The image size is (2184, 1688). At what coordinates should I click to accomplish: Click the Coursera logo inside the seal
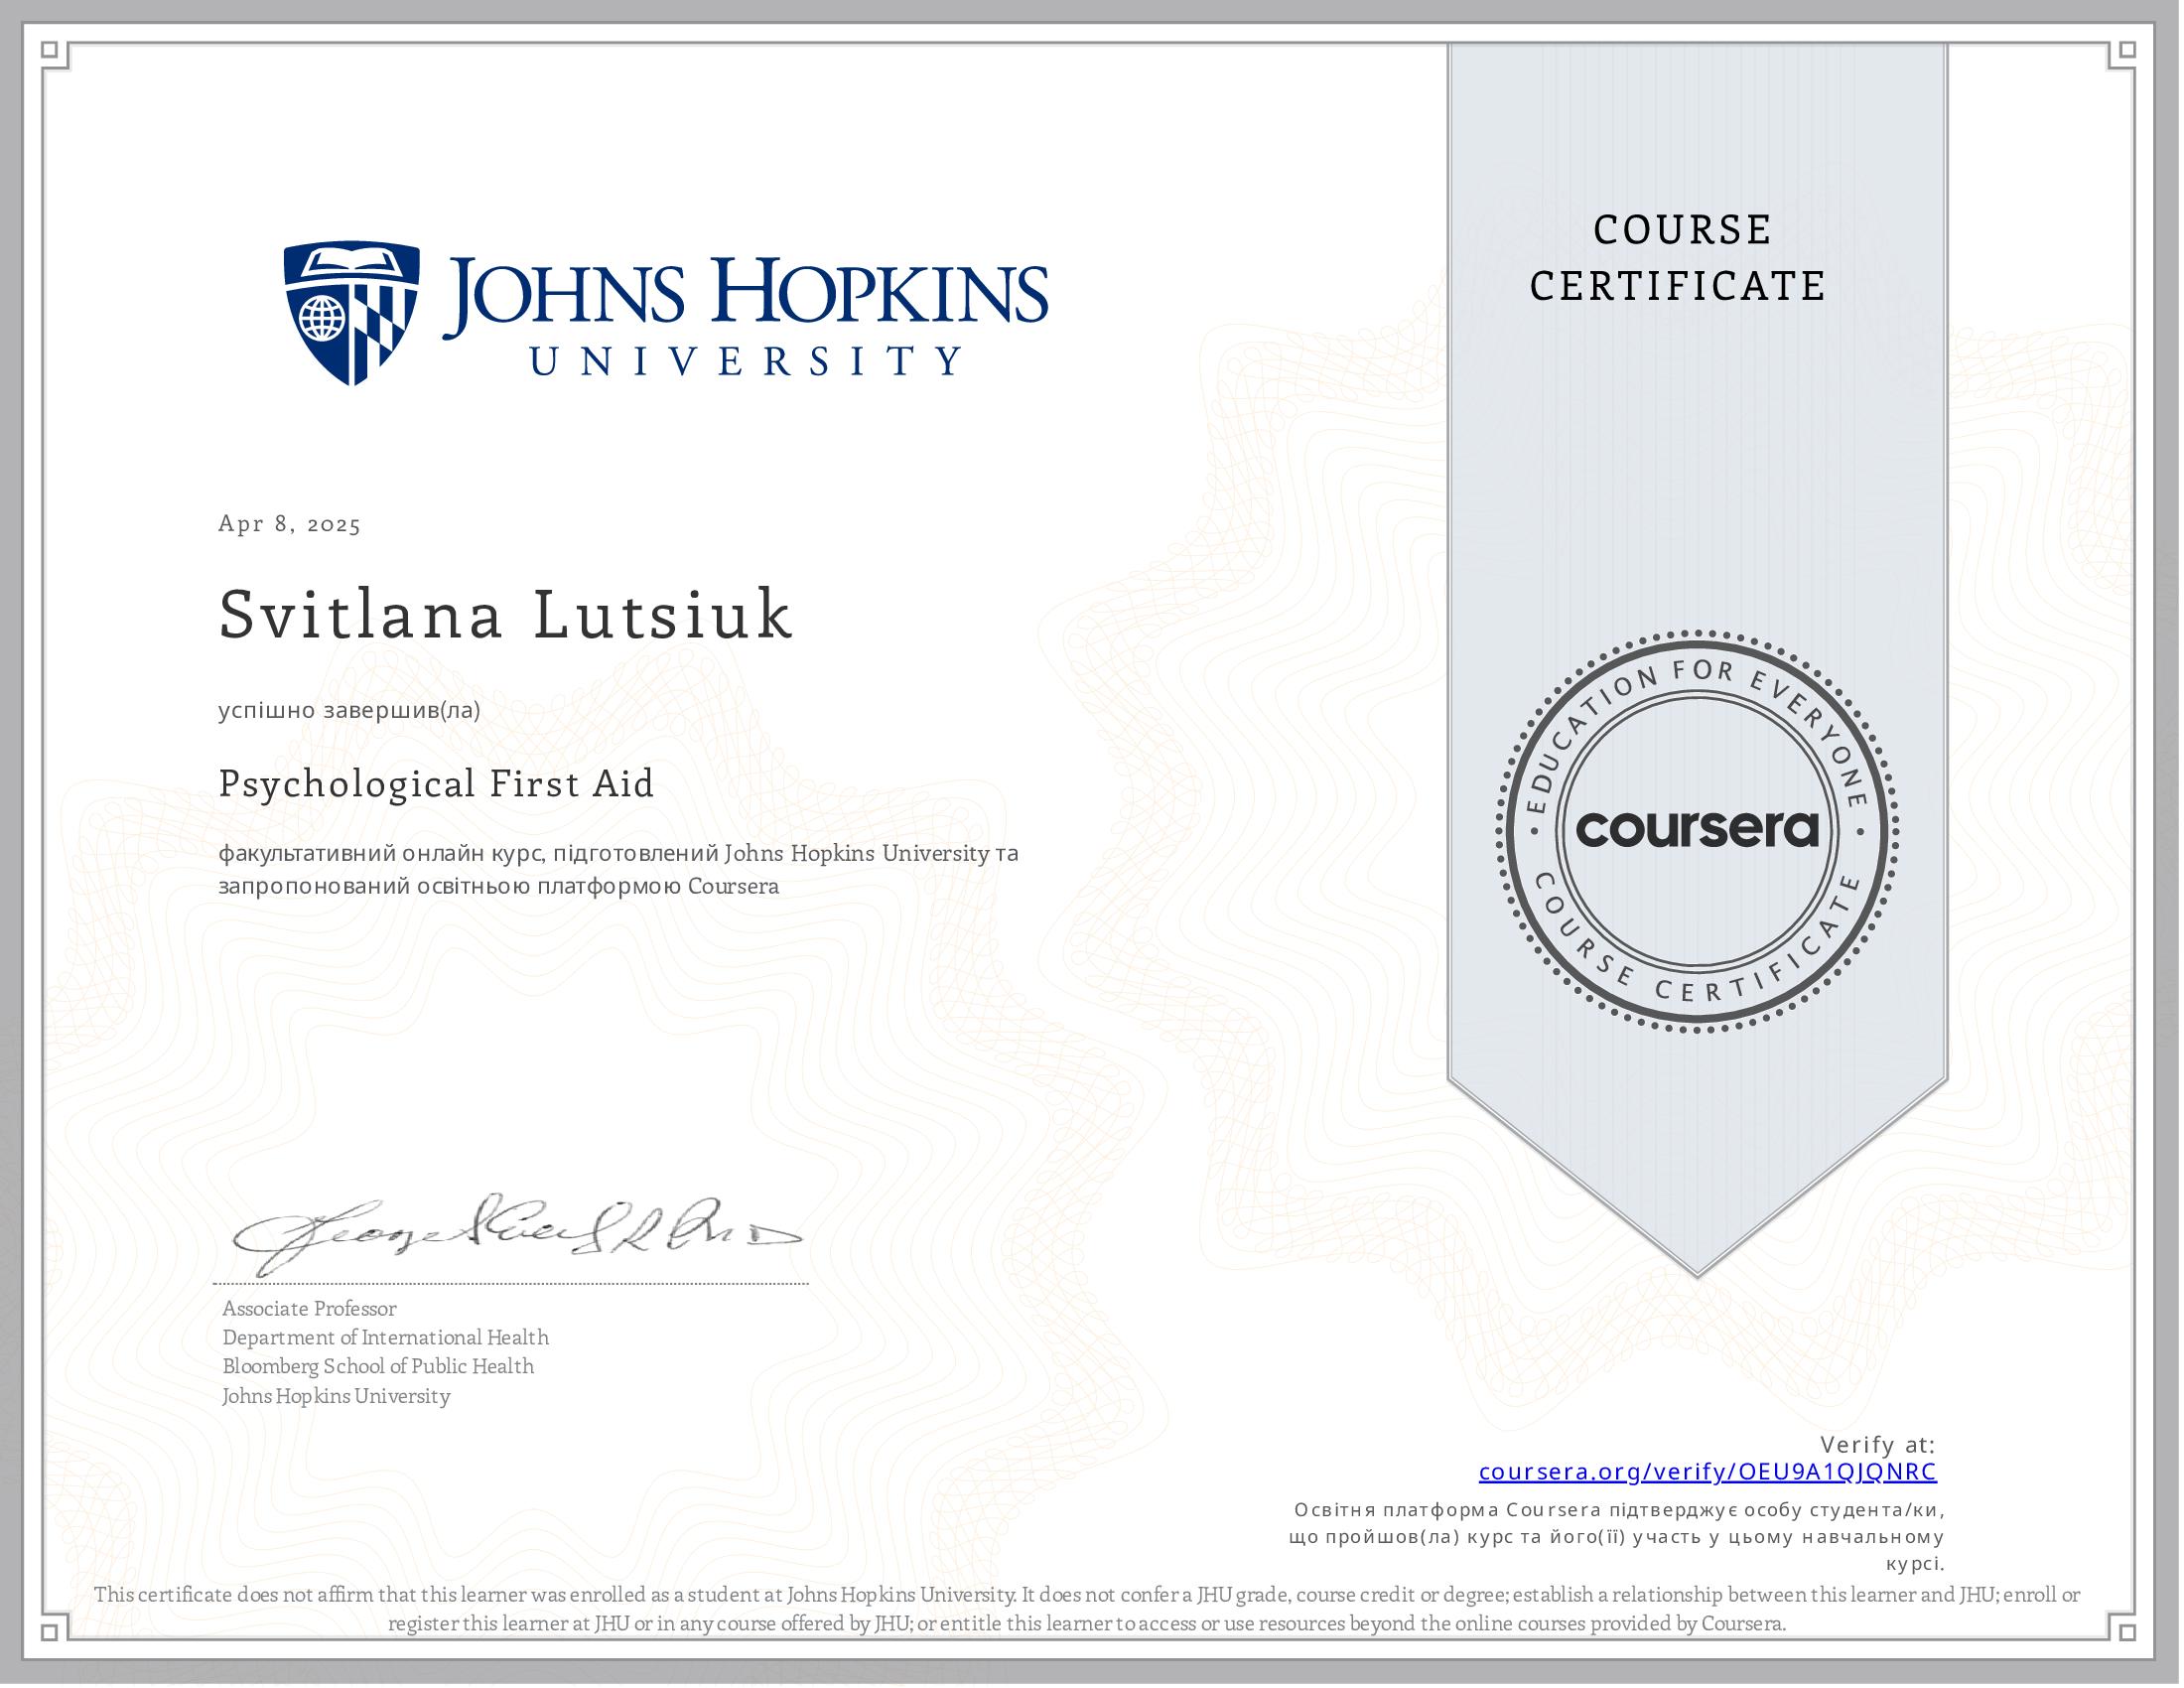1697,830
